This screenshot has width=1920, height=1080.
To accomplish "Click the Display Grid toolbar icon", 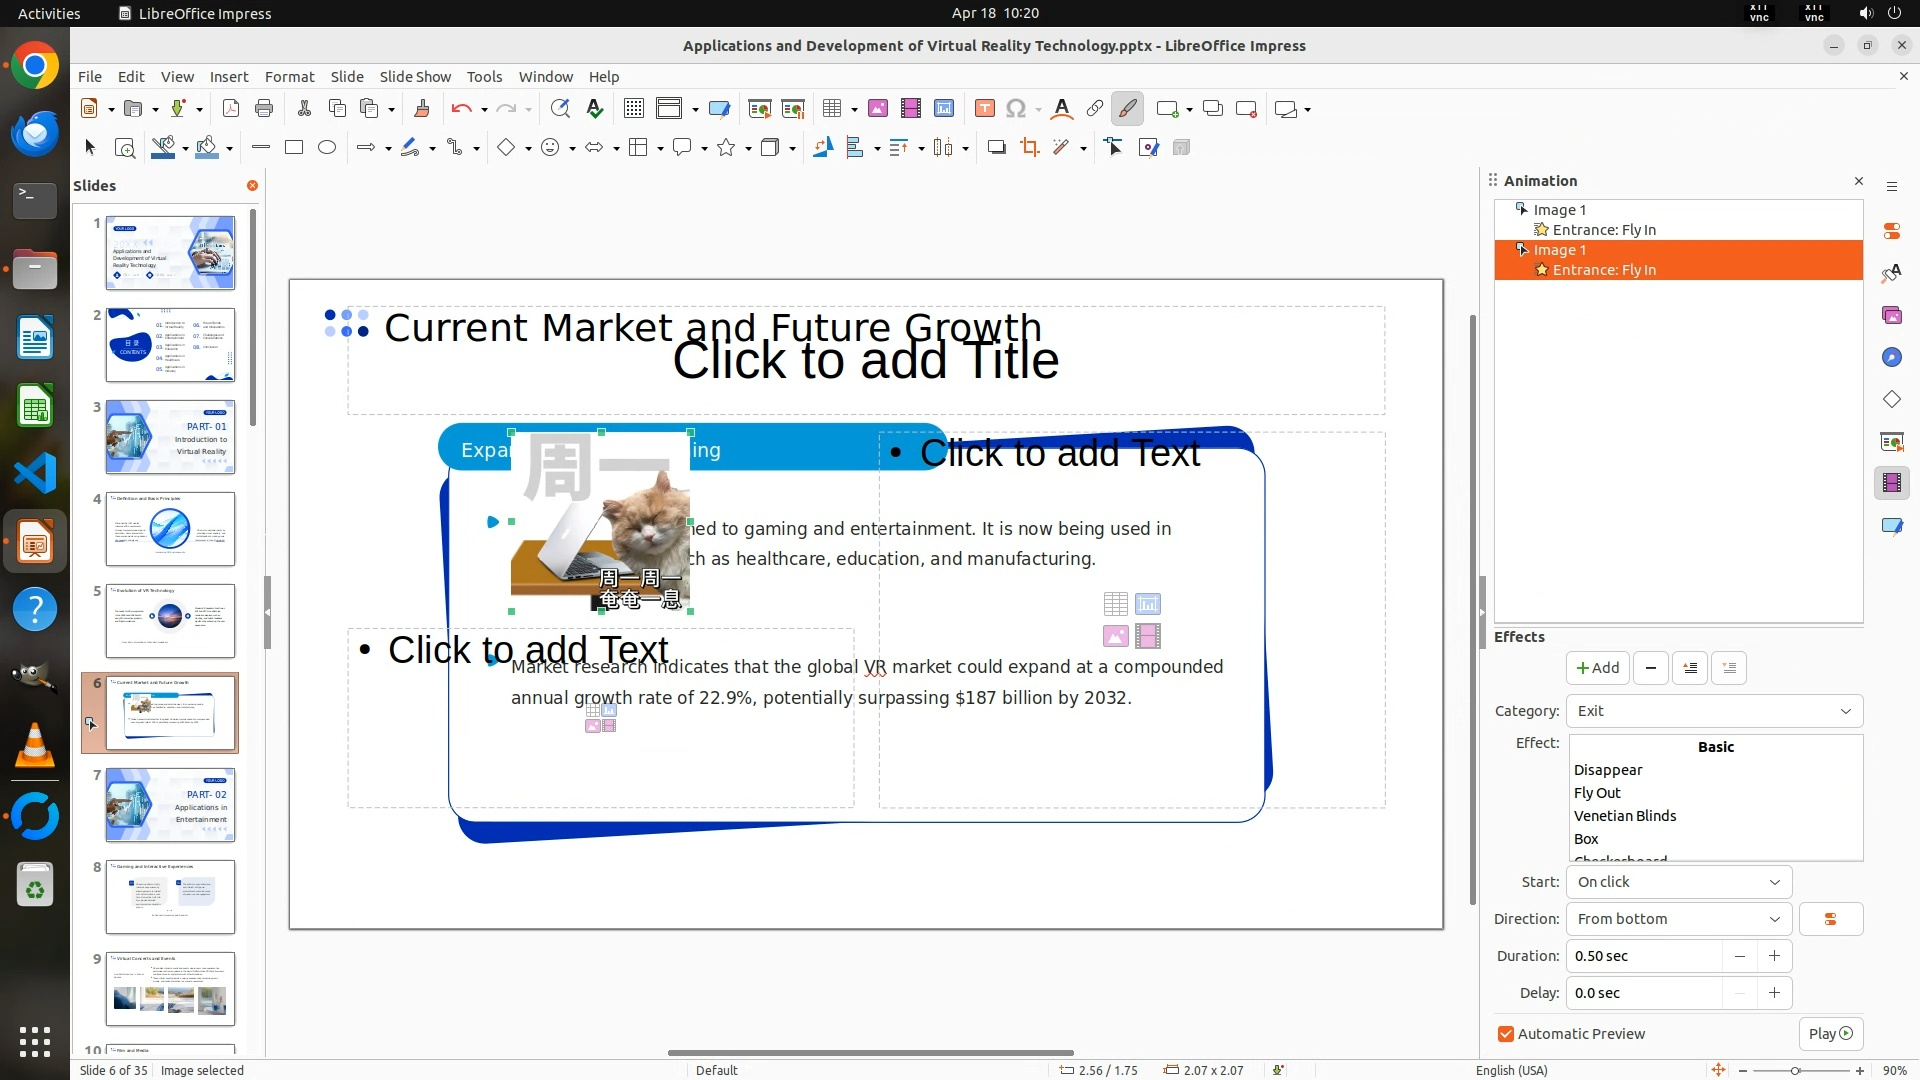I will [x=633, y=109].
